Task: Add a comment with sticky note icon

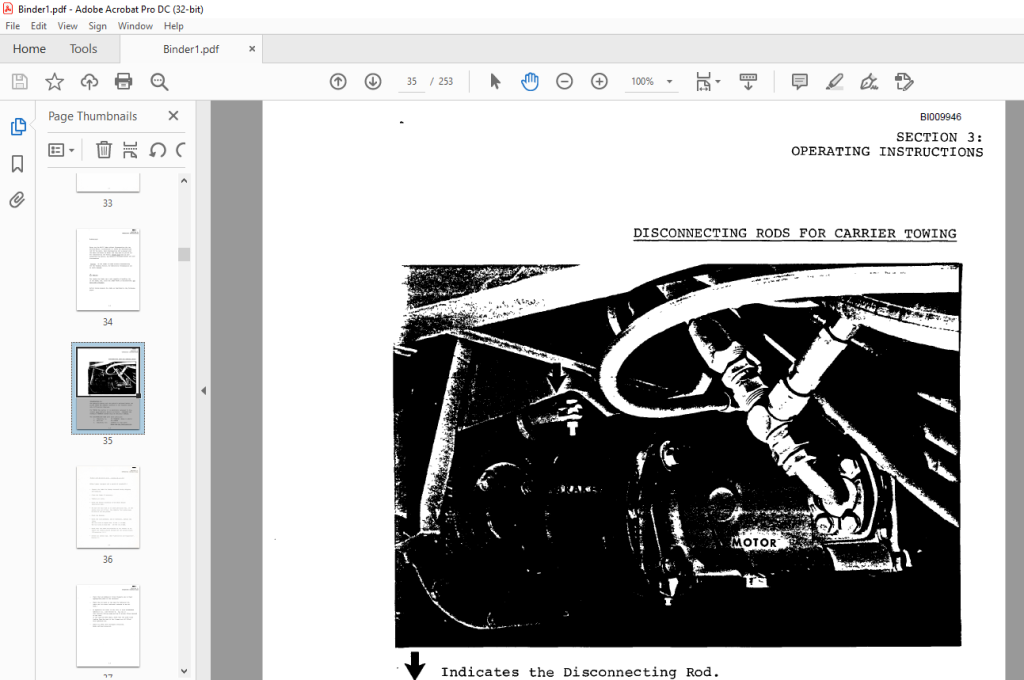Action: (x=799, y=82)
